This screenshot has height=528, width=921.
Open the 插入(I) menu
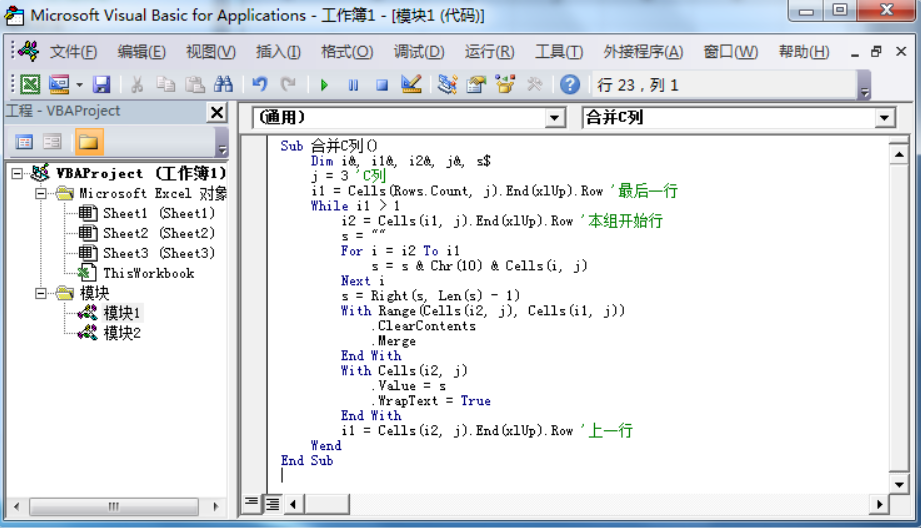pos(278,52)
